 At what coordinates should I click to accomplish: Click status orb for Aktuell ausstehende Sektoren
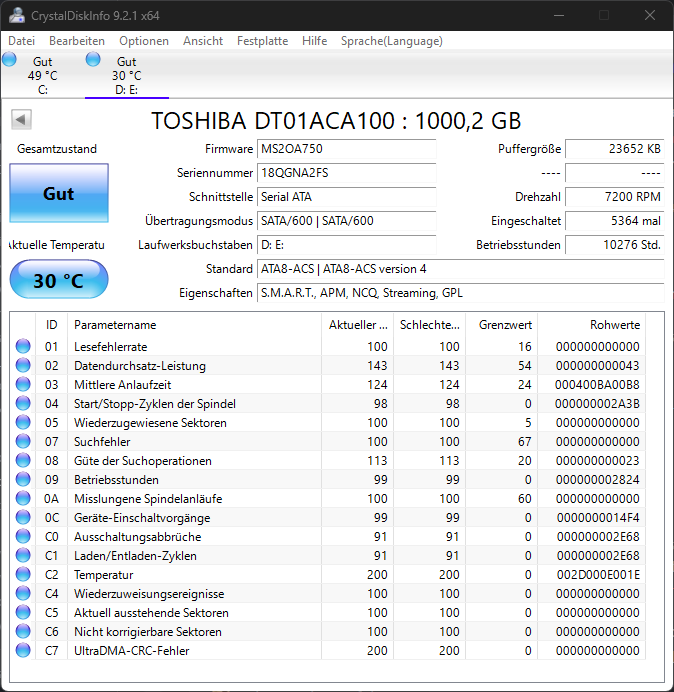point(23,612)
